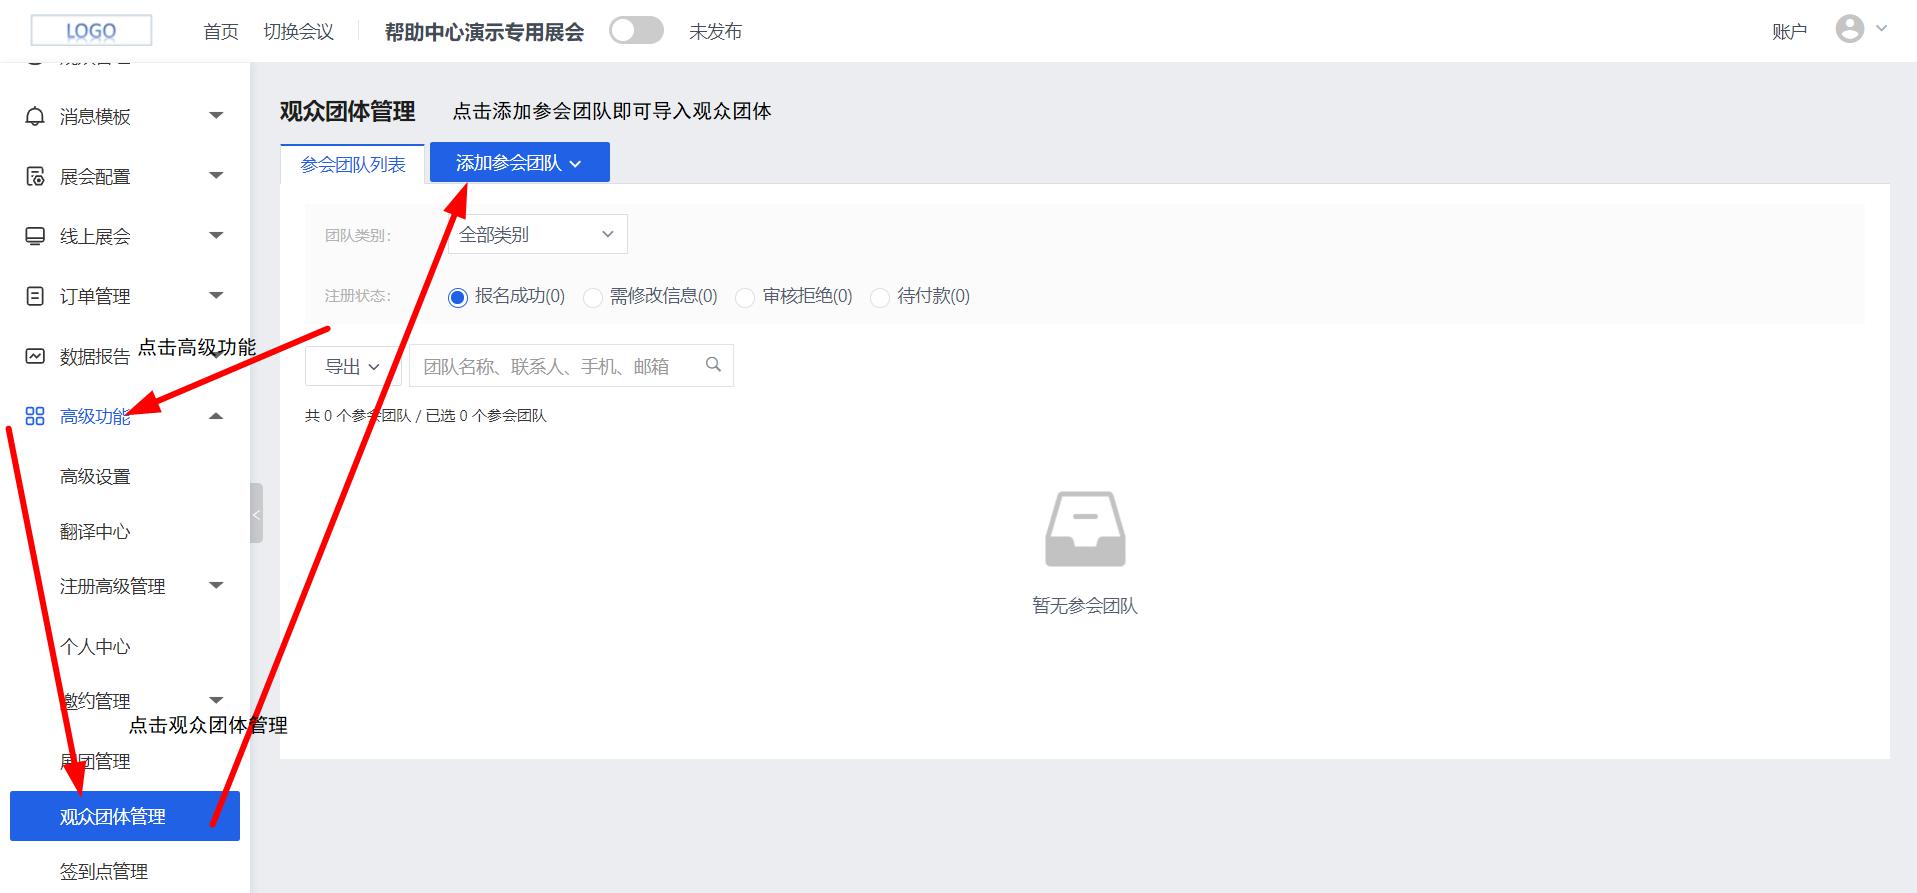
Task: Select the 需修改信息(0) radio option
Action: click(593, 298)
